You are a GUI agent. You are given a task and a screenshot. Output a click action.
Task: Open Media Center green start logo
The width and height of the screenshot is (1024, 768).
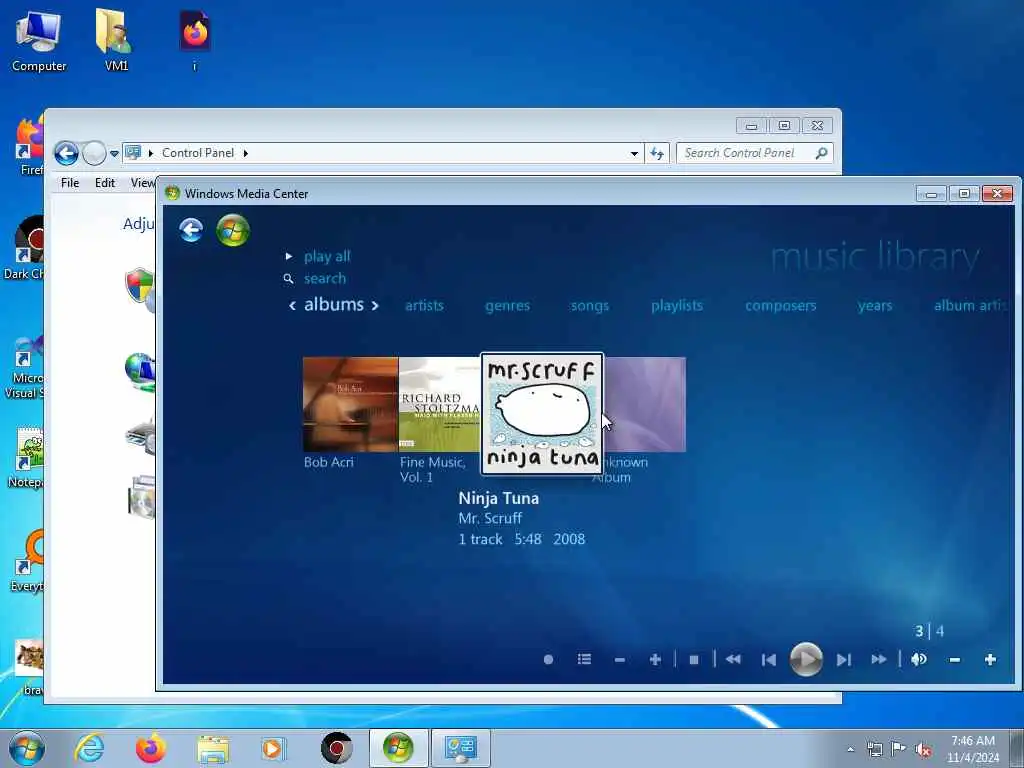pos(233,231)
